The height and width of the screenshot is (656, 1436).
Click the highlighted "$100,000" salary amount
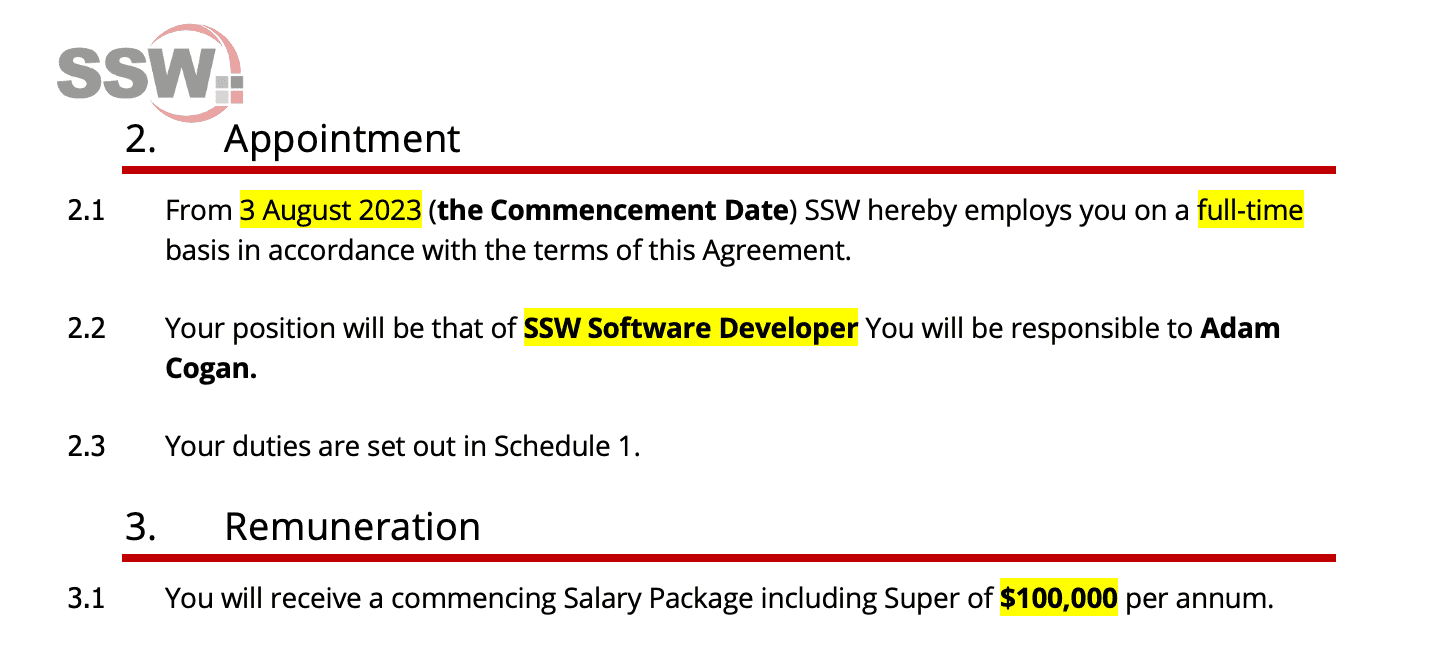[1058, 599]
